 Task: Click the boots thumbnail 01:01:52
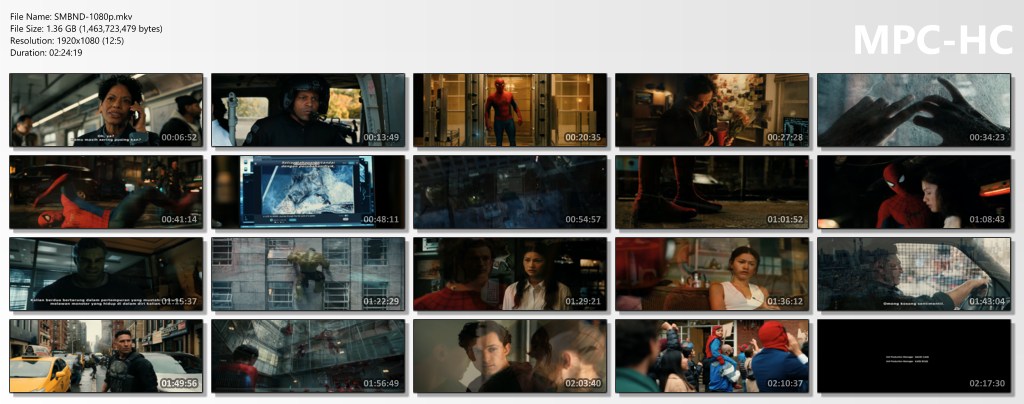[x=712, y=192]
